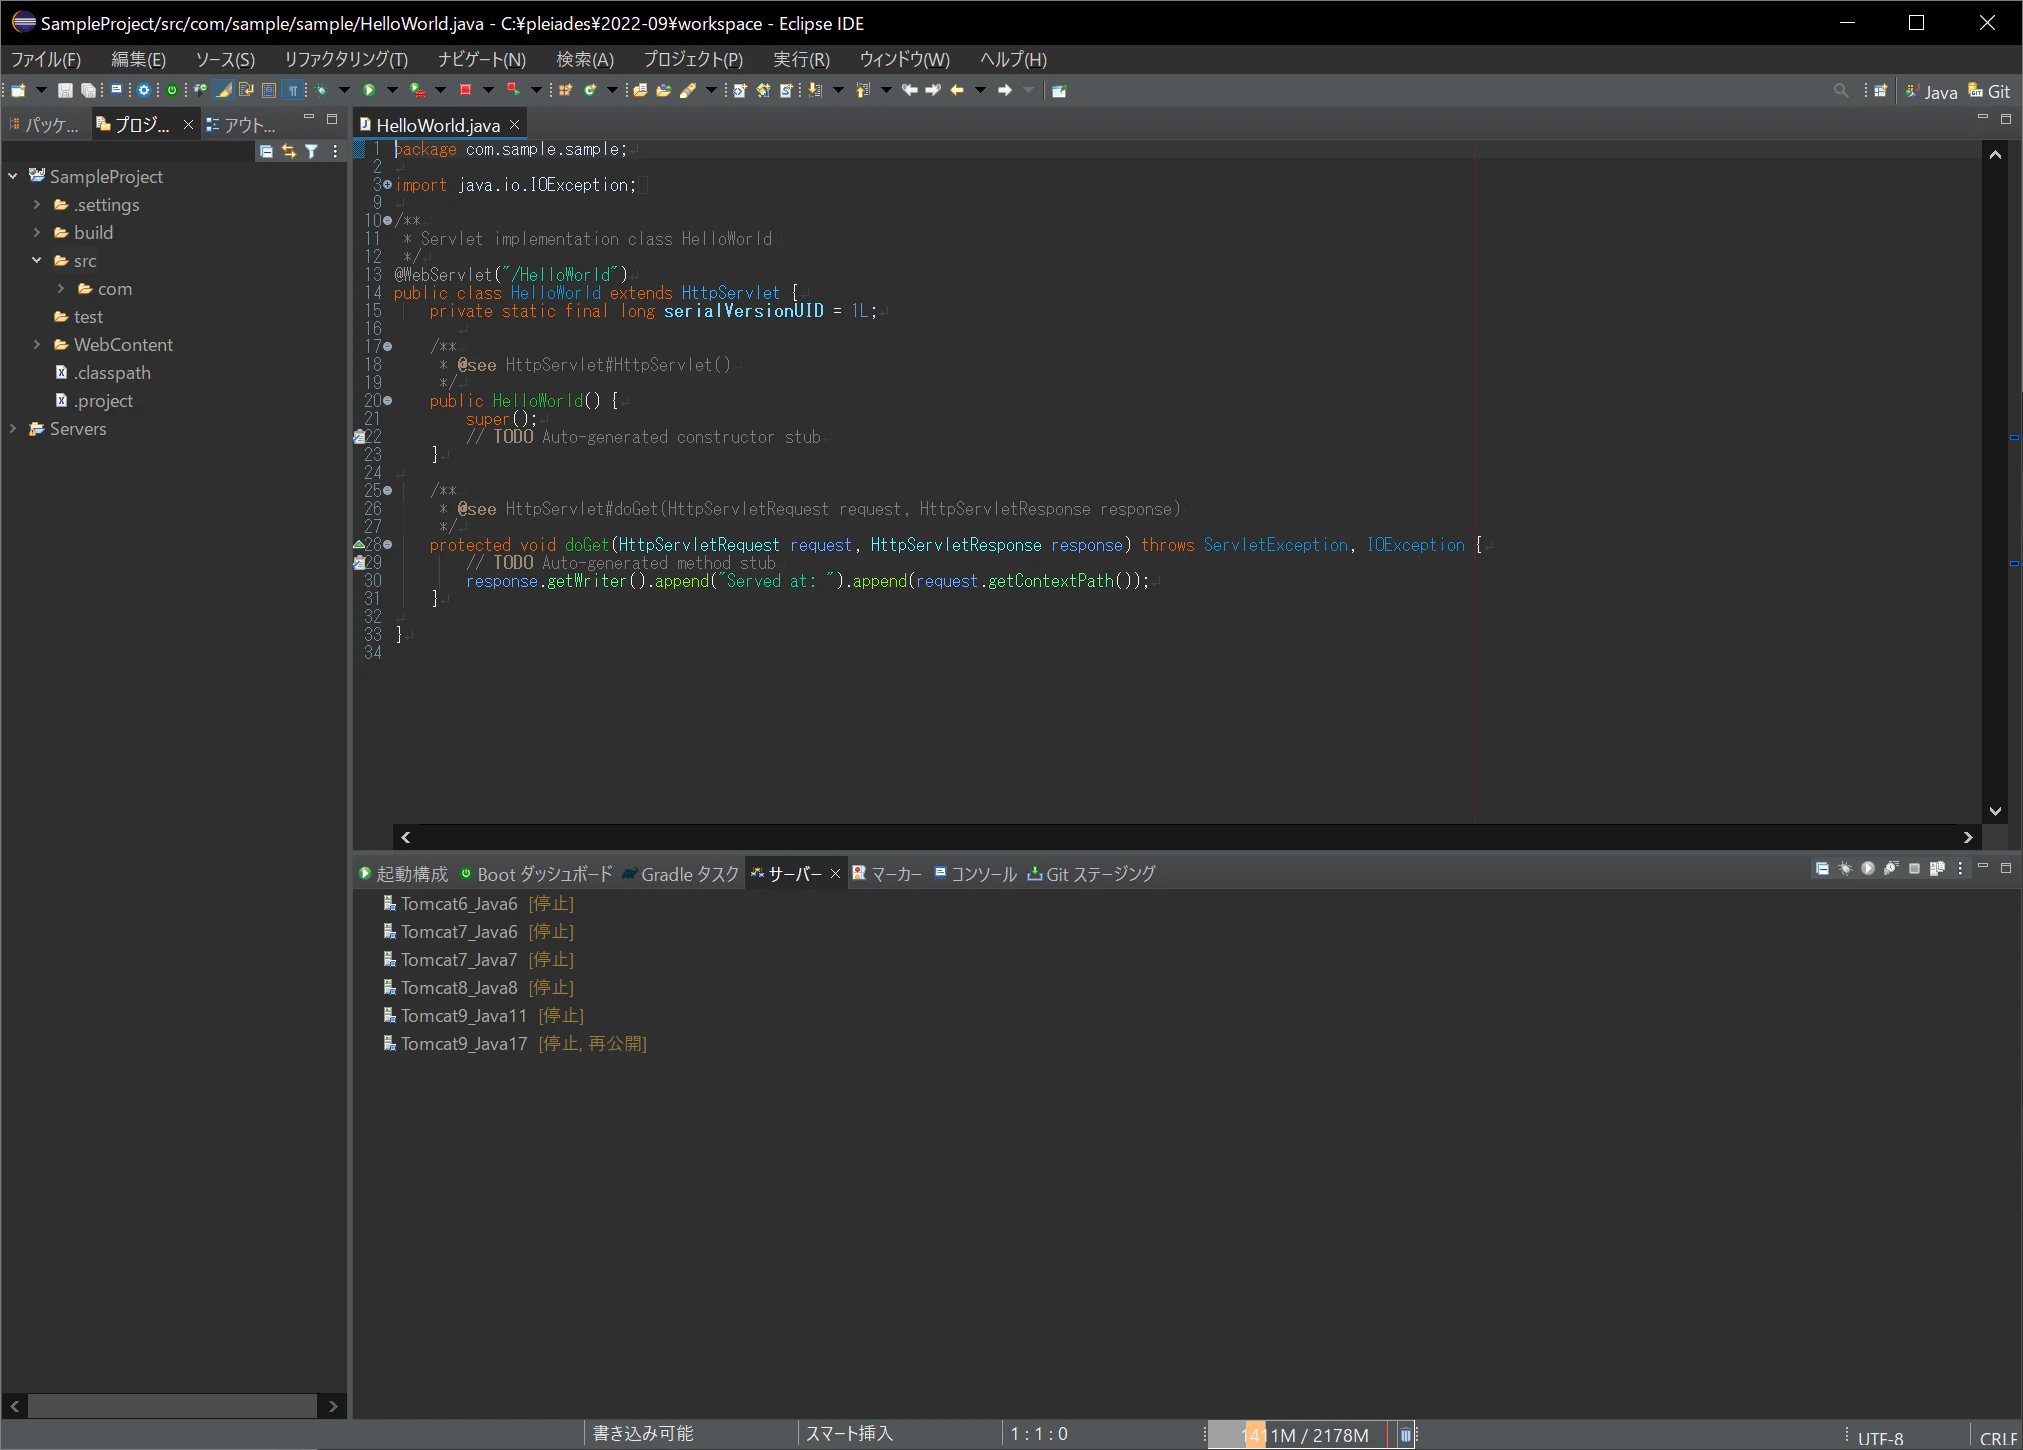
Task: Click the Search magnifier icon near perspectives
Action: click(x=1841, y=91)
